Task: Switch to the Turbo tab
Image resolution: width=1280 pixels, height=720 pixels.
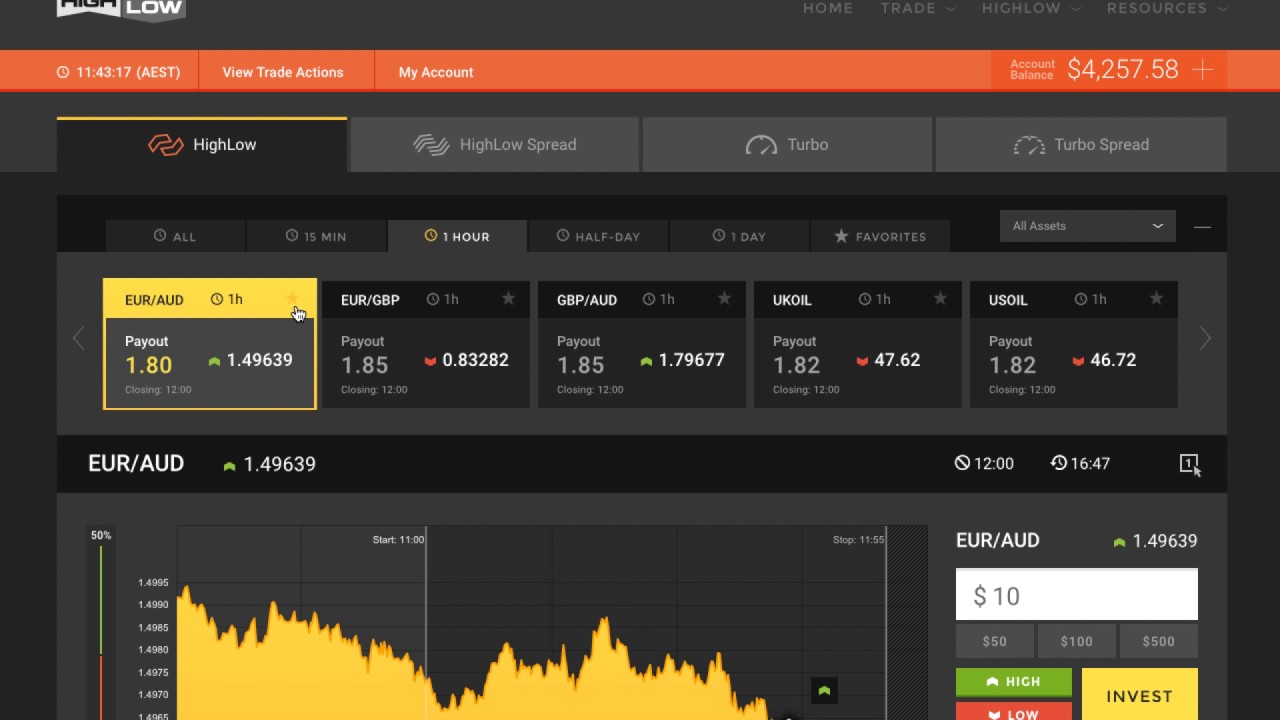Action: pos(787,145)
